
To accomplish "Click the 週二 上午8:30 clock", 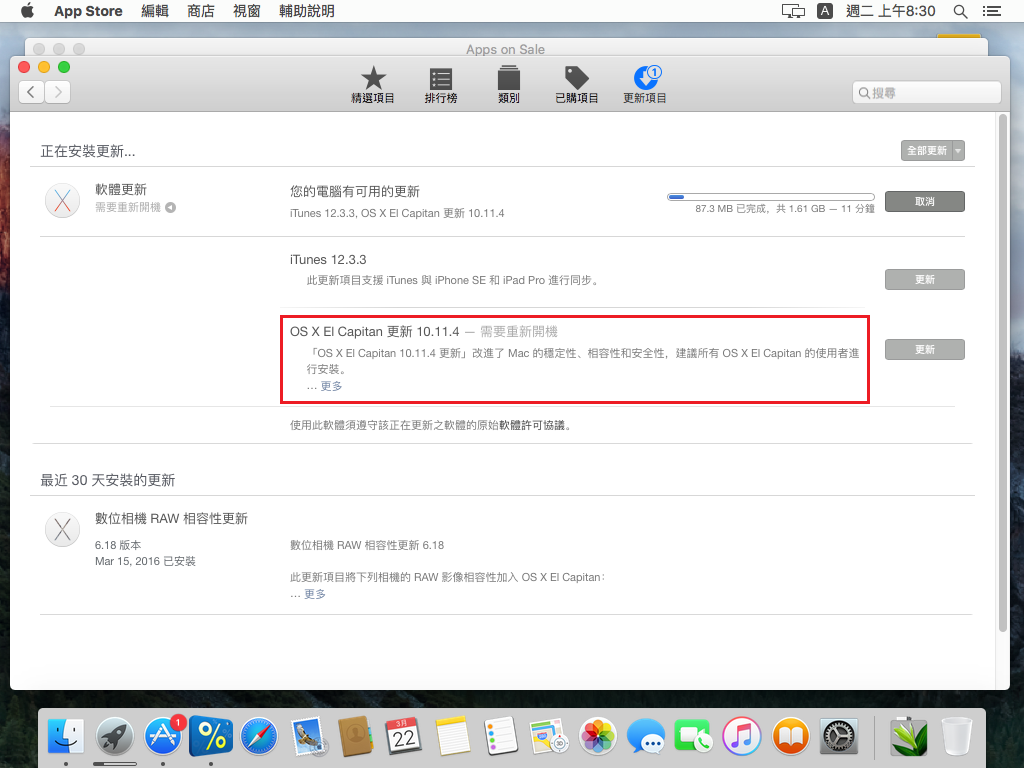I will pyautogui.click(x=891, y=11).
